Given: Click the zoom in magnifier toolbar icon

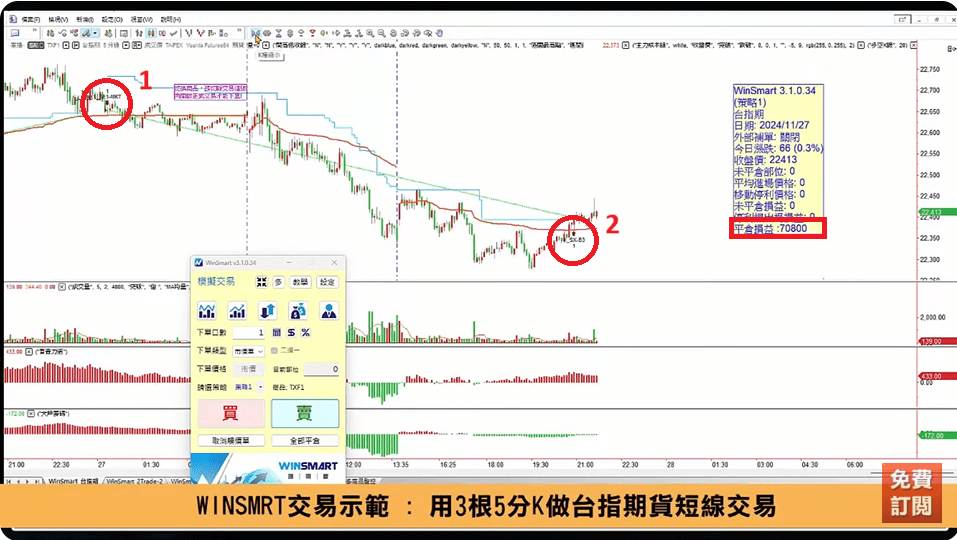Looking at the screenshot, I should click(370, 33).
